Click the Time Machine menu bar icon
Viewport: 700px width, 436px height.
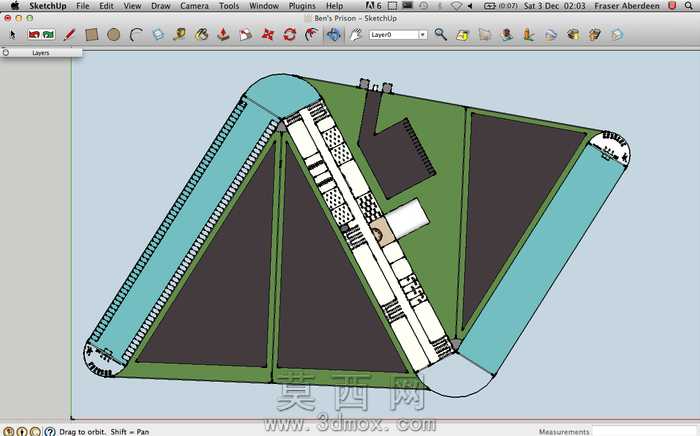(423, 6)
